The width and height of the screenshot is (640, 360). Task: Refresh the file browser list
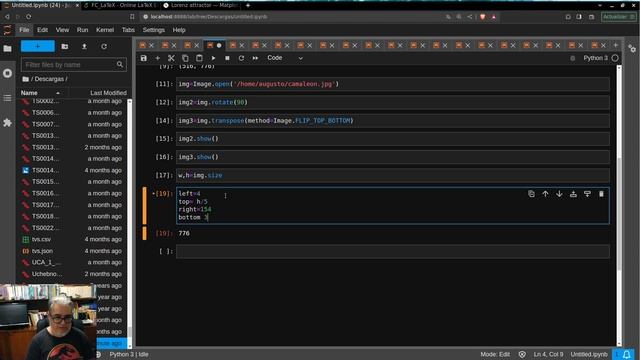click(x=104, y=47)
